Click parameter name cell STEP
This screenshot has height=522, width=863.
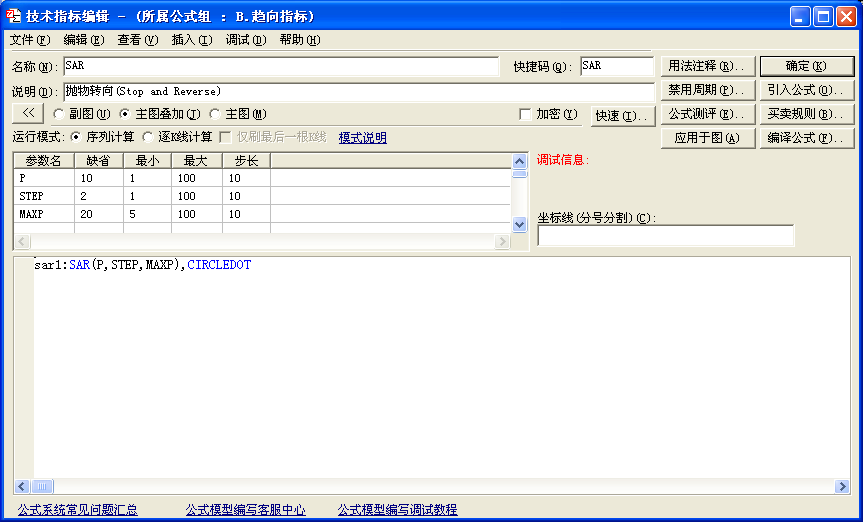tap(44, 196)
